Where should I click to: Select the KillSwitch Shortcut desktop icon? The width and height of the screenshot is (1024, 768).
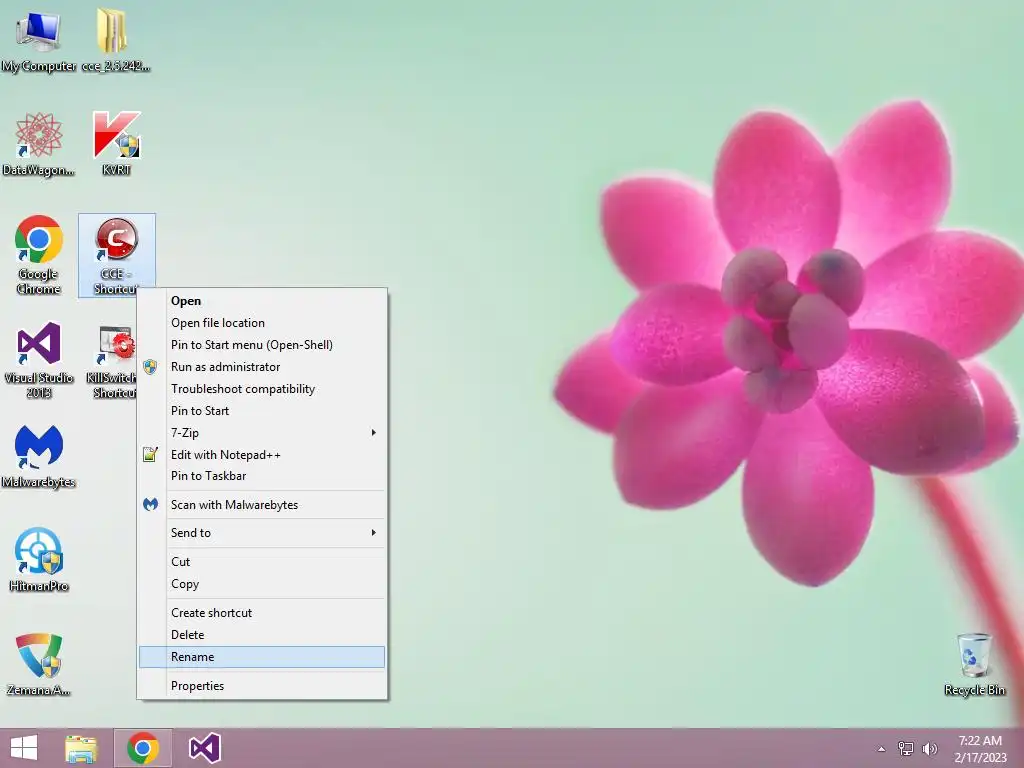coord(112,360)
